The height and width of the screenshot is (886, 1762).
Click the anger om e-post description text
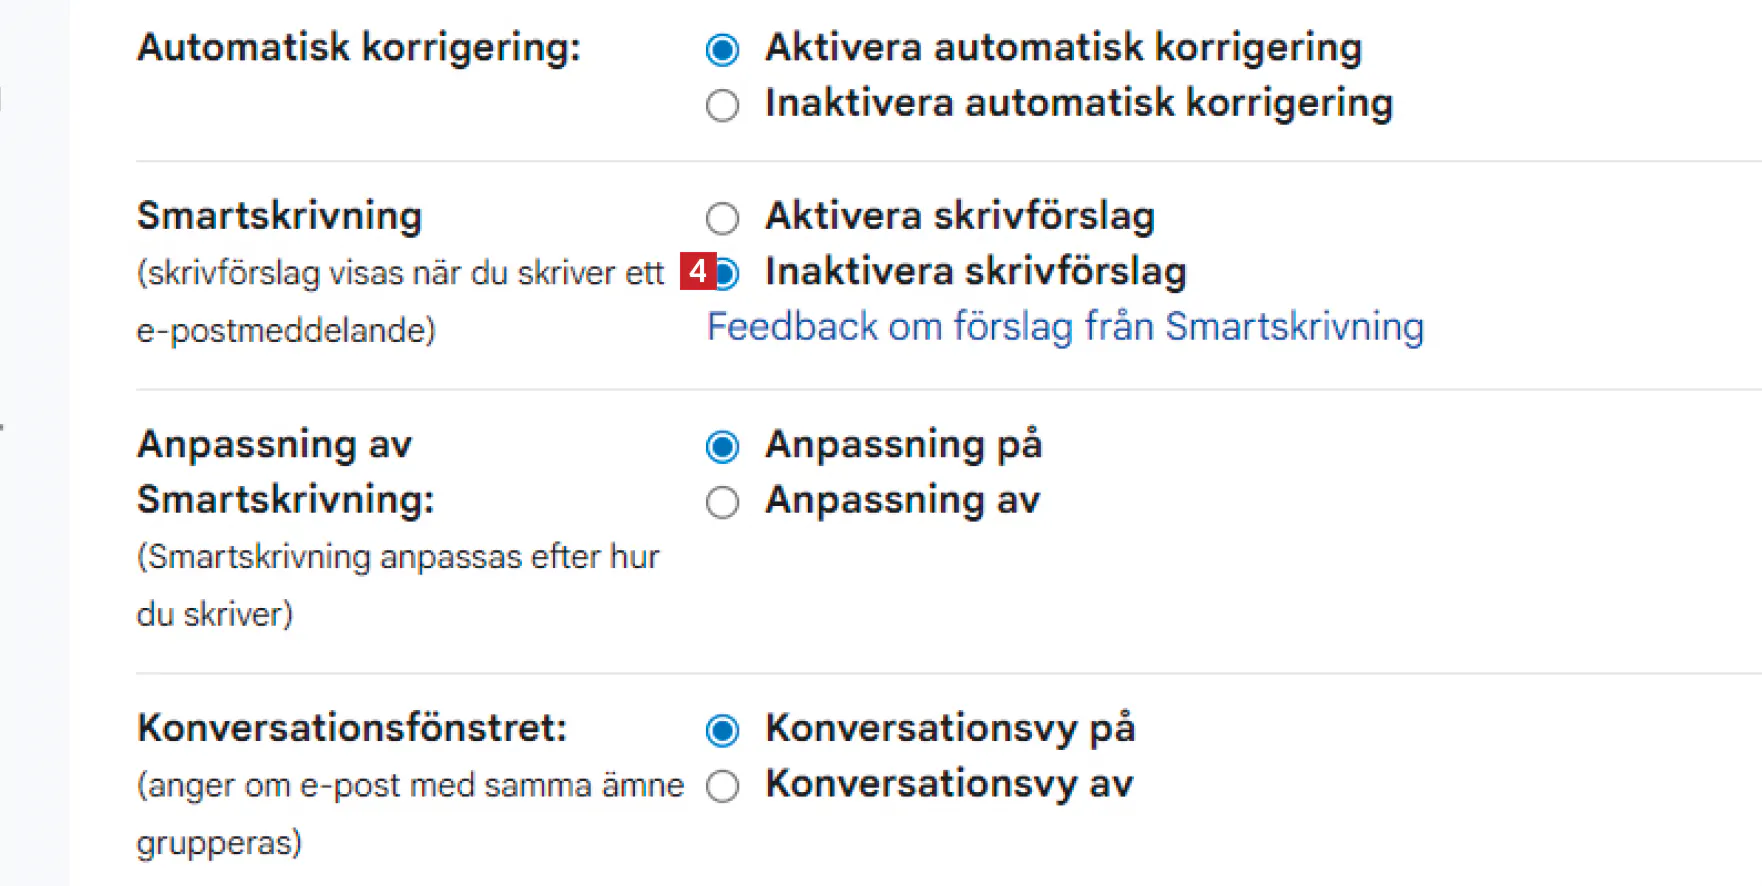pyautogui.click(x=410, y=786)
